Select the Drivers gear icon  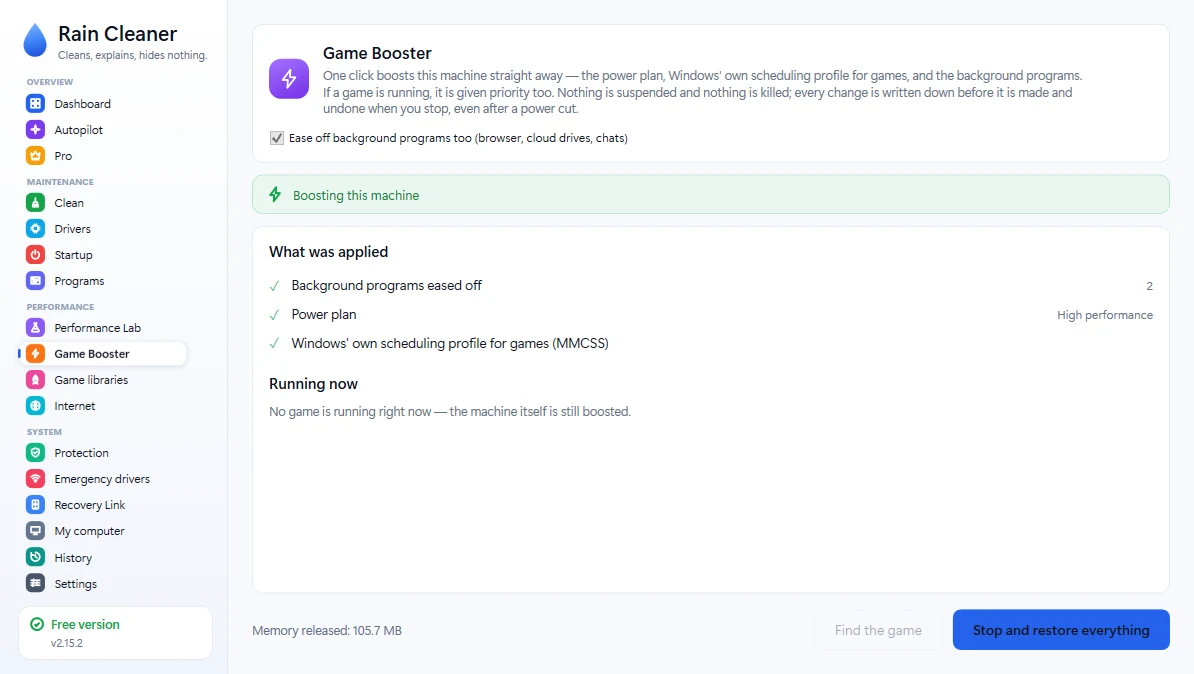coord(35,228)
